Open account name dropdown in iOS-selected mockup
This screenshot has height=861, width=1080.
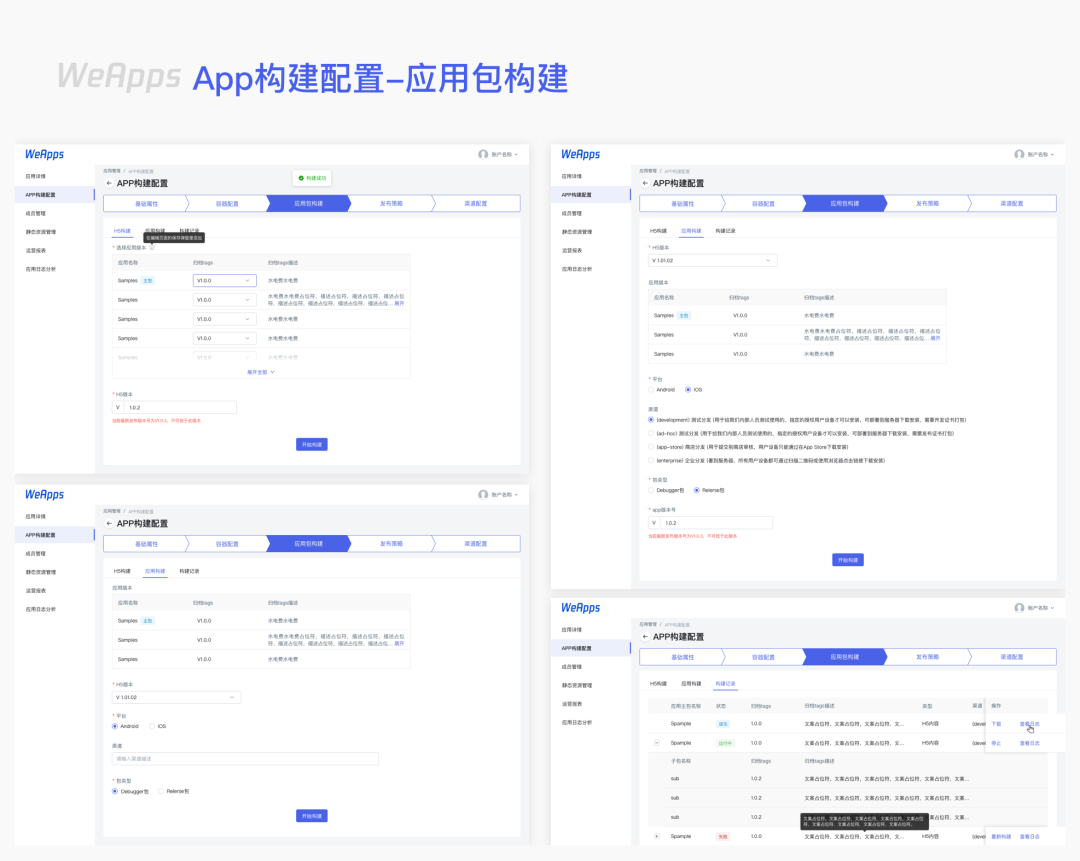[1040, 154]
